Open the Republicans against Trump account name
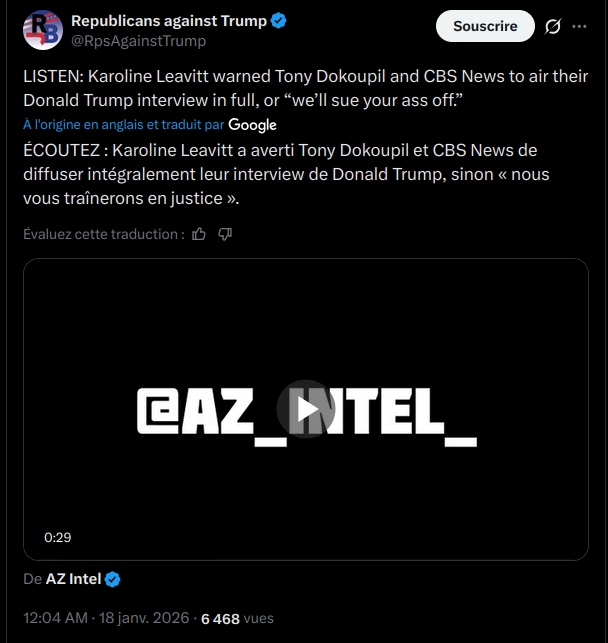 (x=168, y=21)
